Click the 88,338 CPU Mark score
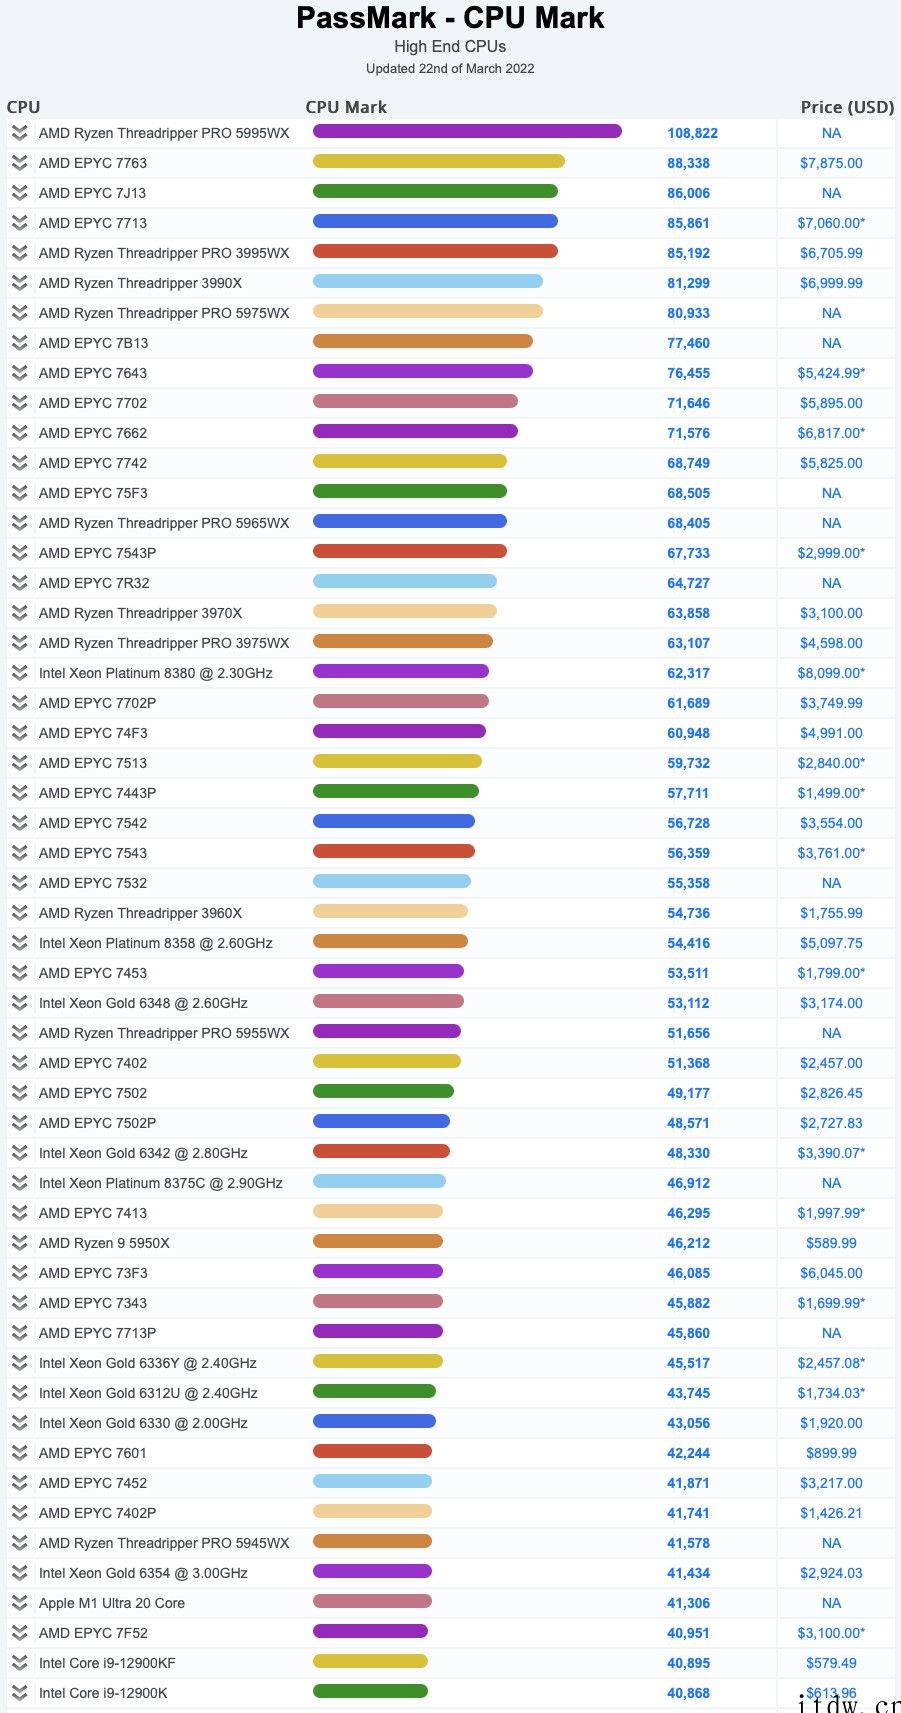The height and width of the screenshot is (1713, 901). pyautogui.click(x=689, y=163)
